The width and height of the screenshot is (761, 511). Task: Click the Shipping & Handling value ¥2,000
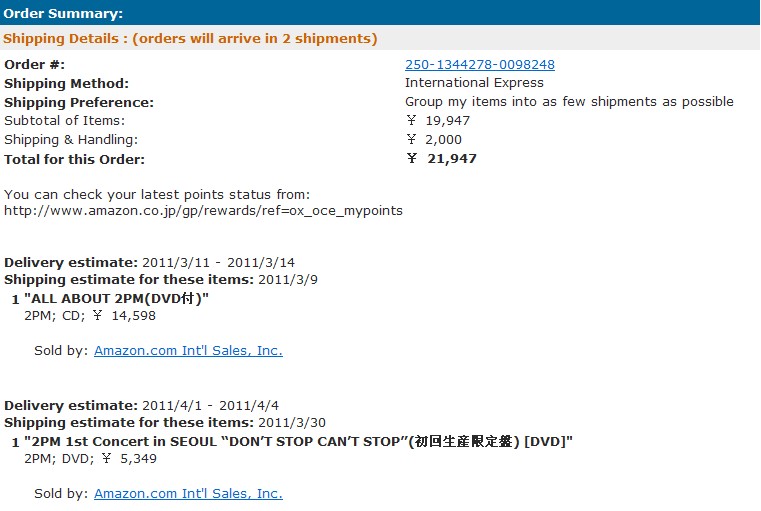click(434, 140)
